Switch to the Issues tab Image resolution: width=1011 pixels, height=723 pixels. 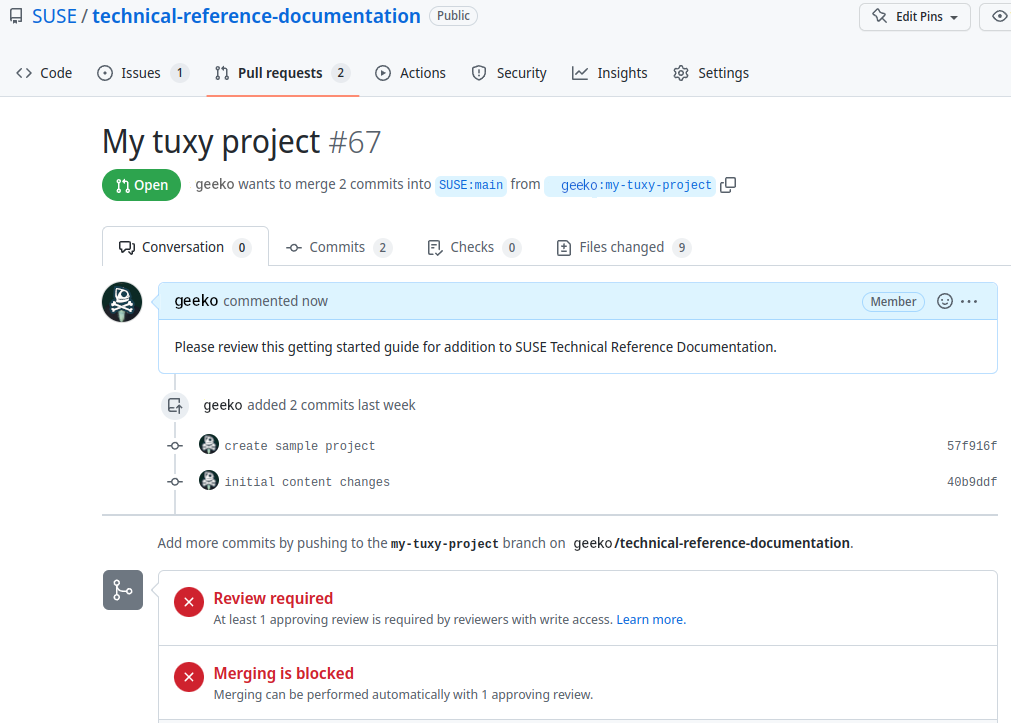point(142,73)
